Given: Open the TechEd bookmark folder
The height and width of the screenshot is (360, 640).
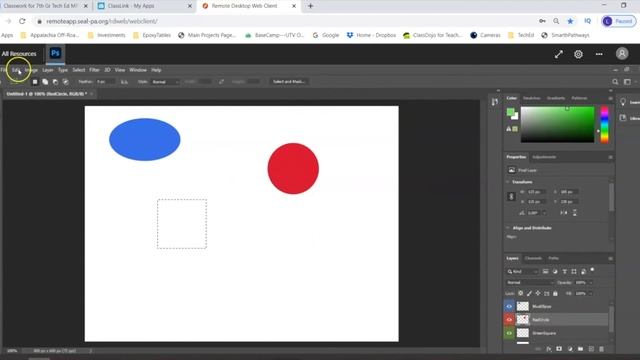Looking at the screenshot, I should [521, 35].
